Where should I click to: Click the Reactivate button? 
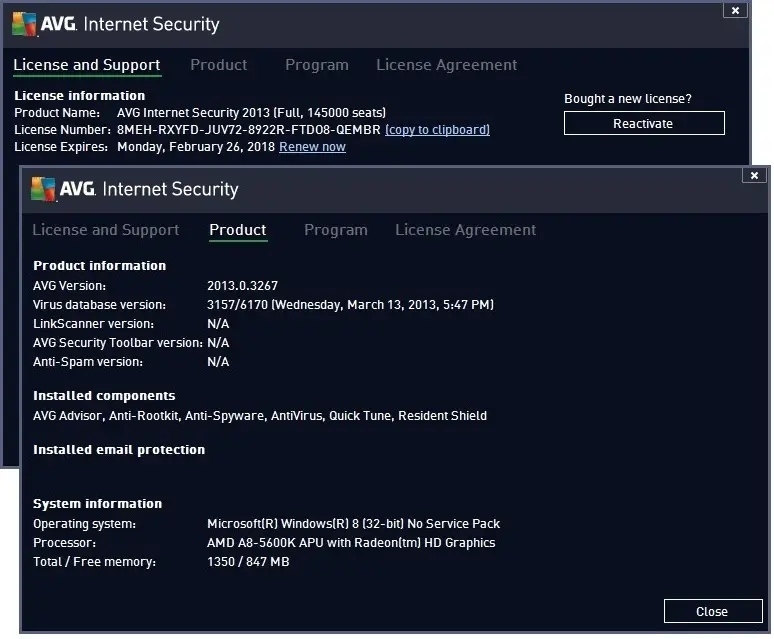(x=644, y=123)
